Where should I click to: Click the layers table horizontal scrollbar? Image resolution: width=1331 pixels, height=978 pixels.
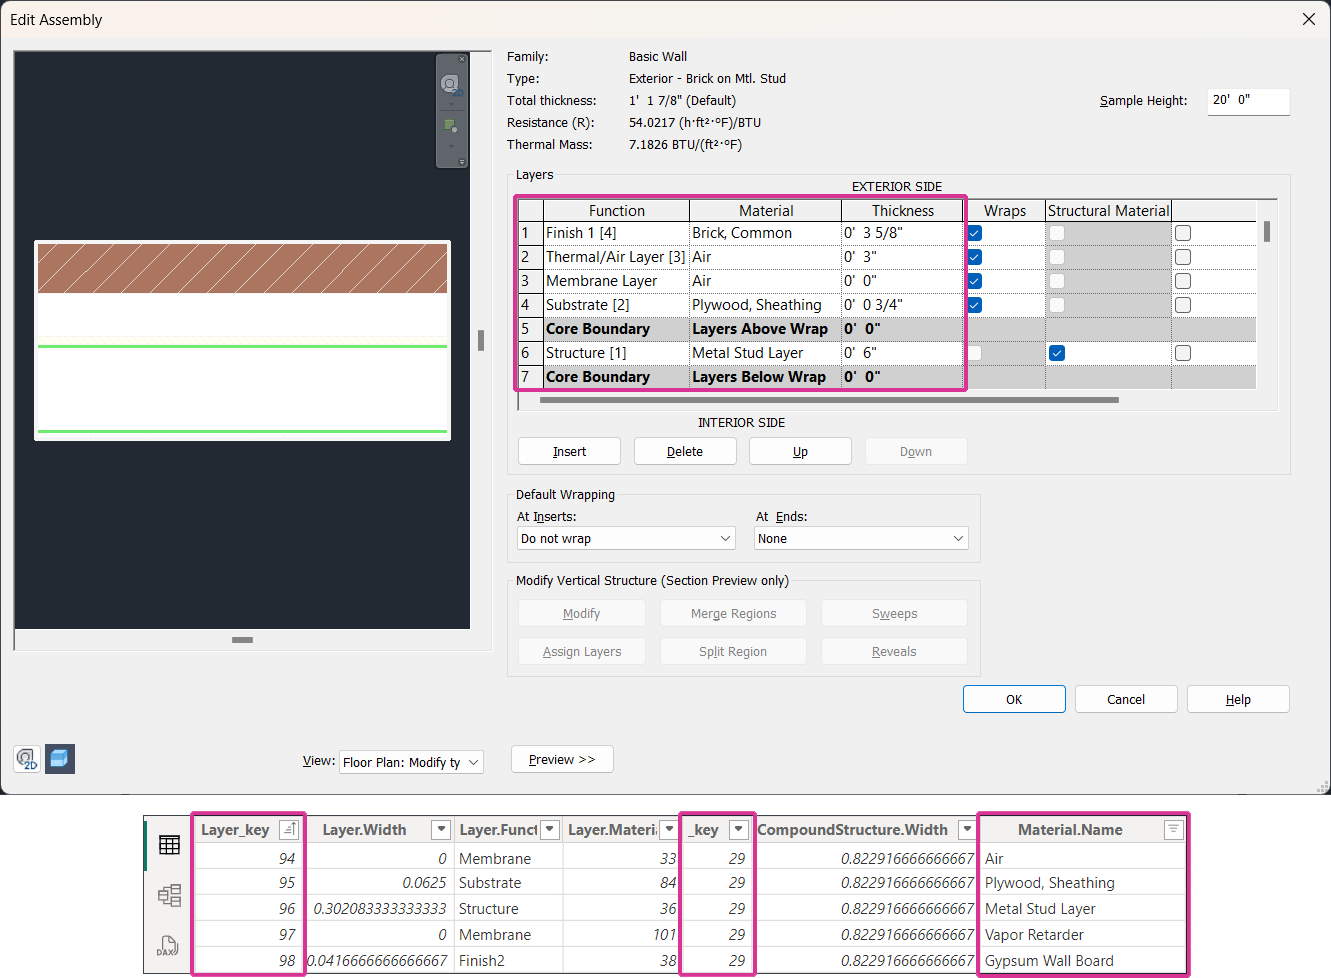[829, 400]
